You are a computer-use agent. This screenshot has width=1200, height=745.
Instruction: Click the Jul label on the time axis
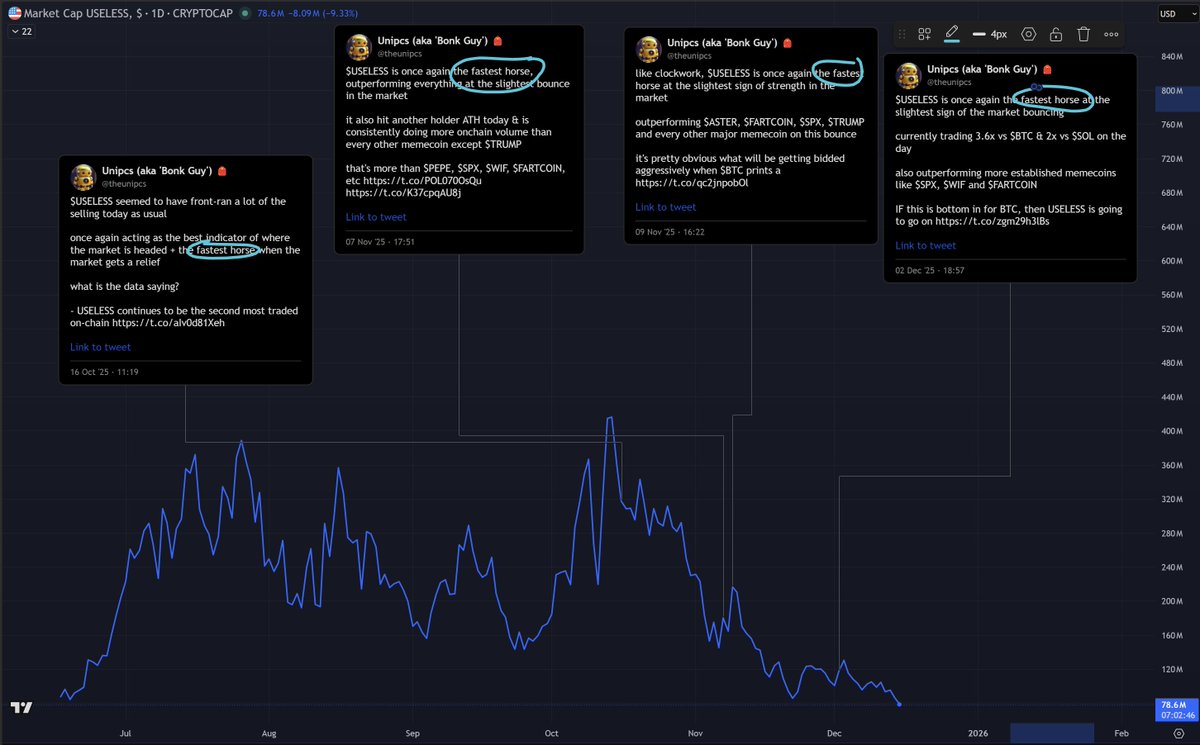[126, 733]
